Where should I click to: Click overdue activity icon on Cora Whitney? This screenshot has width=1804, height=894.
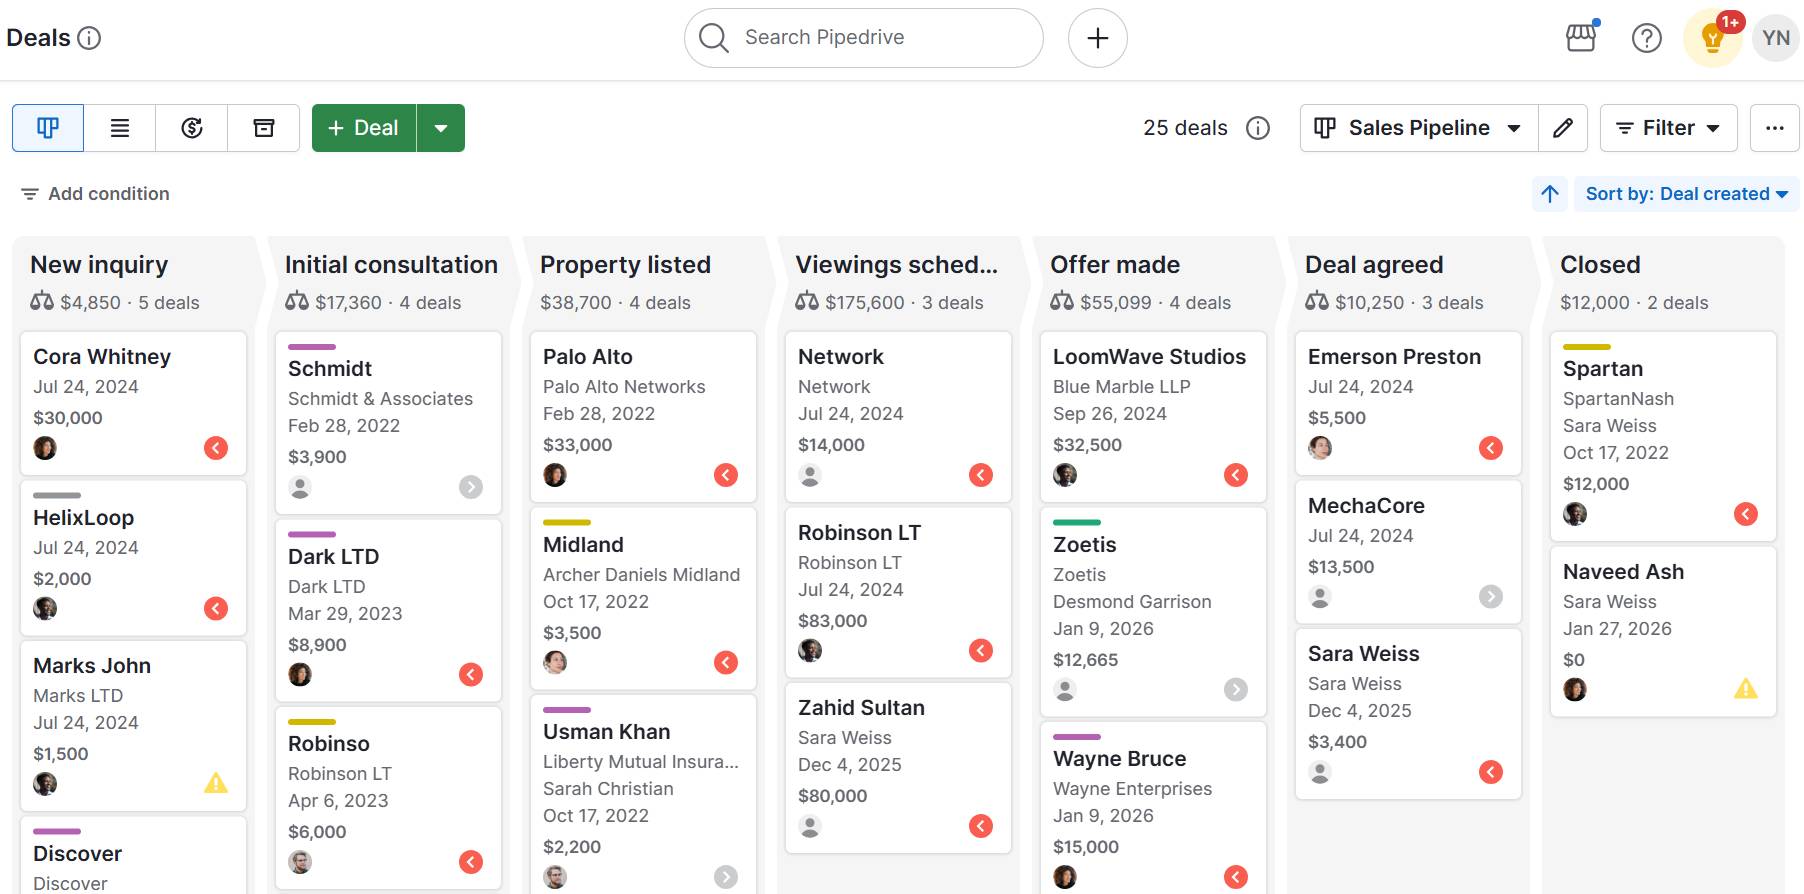(x=216, y=448)
